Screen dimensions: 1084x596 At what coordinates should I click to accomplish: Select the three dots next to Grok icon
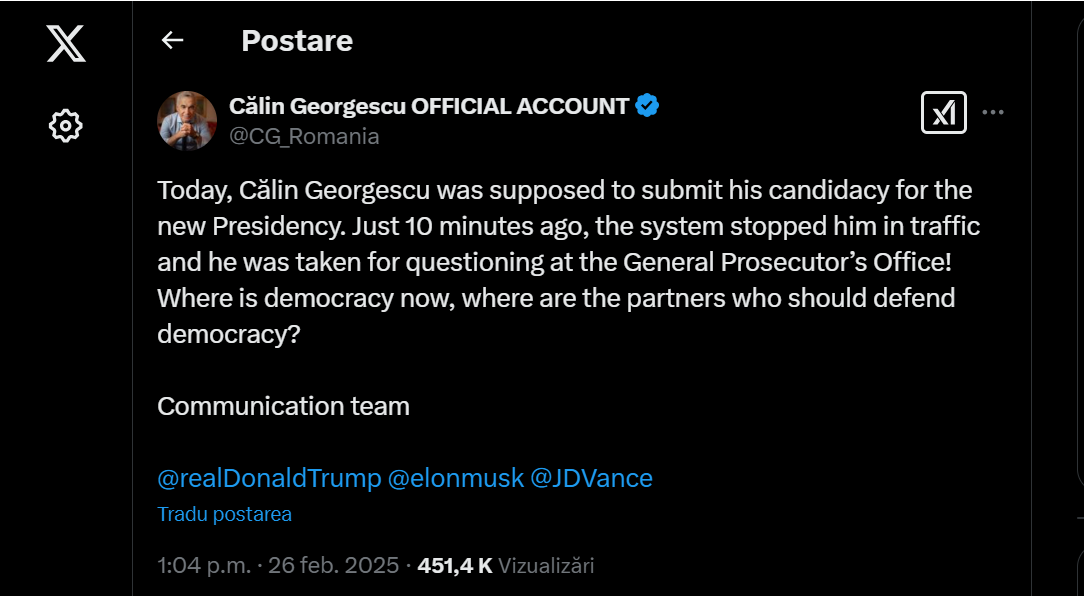(994, 112)
